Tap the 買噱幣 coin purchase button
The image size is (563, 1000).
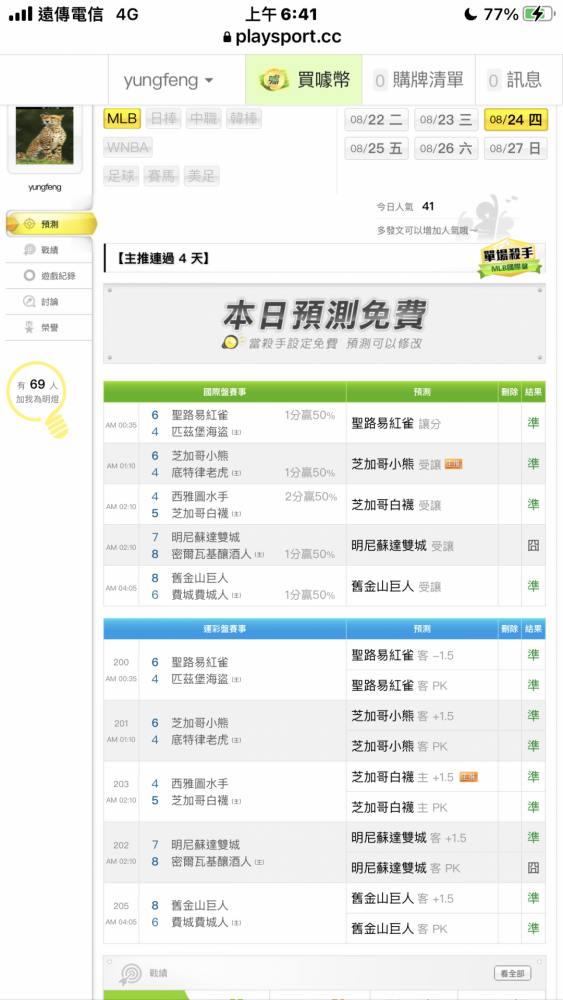point(303,80)
